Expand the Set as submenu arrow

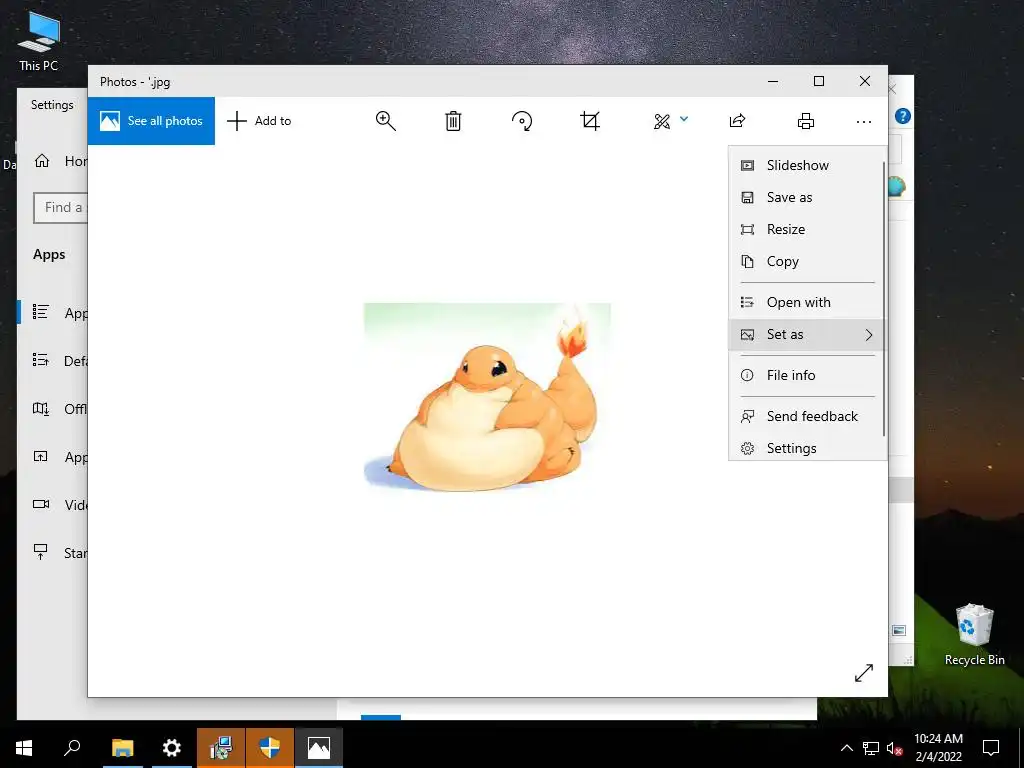click(x=869, y=335)
